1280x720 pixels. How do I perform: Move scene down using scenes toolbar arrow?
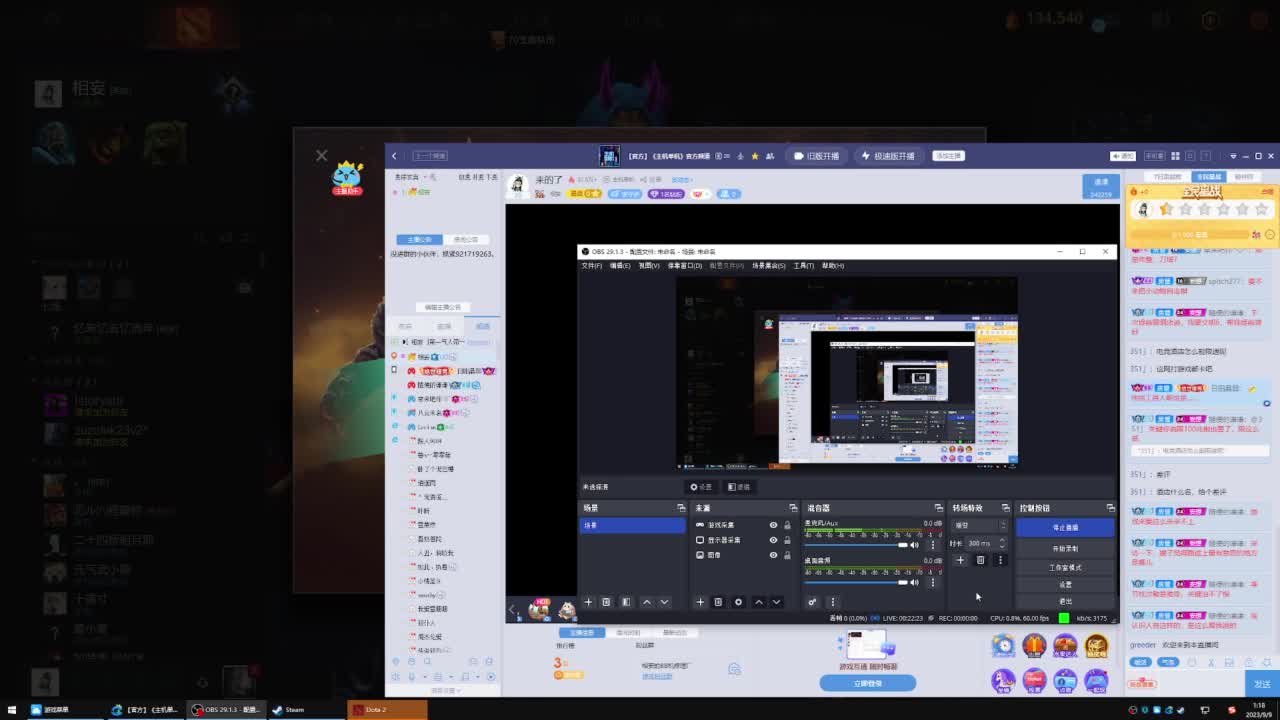click(664, 602)
